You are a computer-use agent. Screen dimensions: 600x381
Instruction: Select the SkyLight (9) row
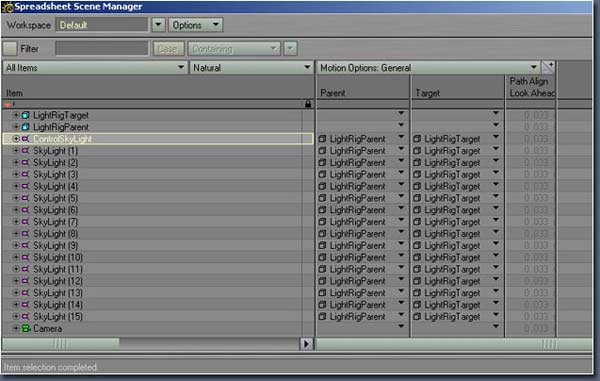point(158,246)
